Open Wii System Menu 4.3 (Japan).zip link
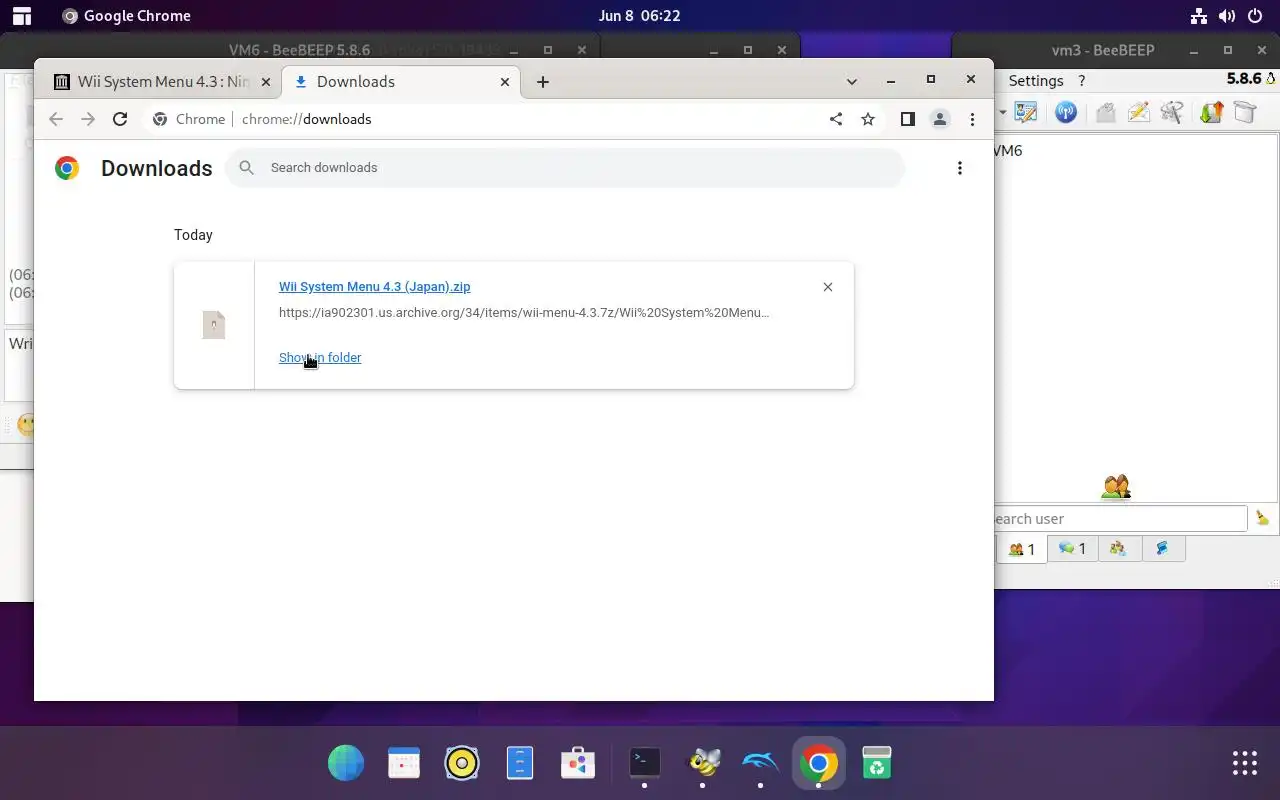Image resolution: width=1280 pixels, height=800 pixels. pyautogui.click(x=374, y=286)
